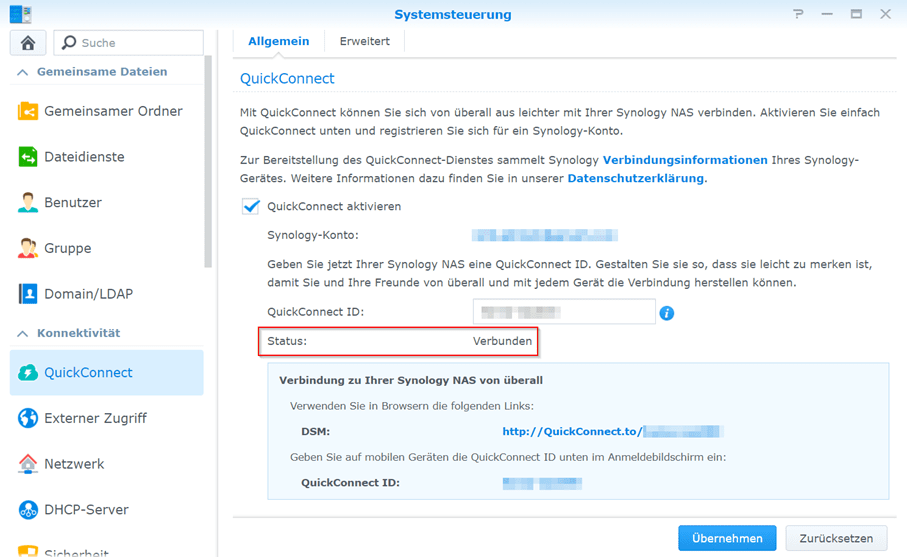
Task: Select the QuickConnect cloud icon in sidebar
Action: 28,372
